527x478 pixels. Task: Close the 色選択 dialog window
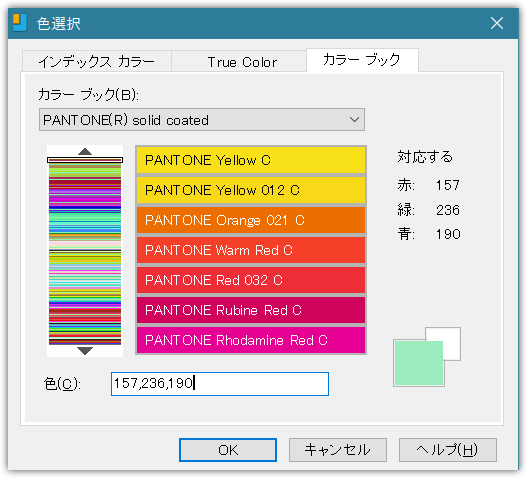pyautogui.click(x=497, y=23)
